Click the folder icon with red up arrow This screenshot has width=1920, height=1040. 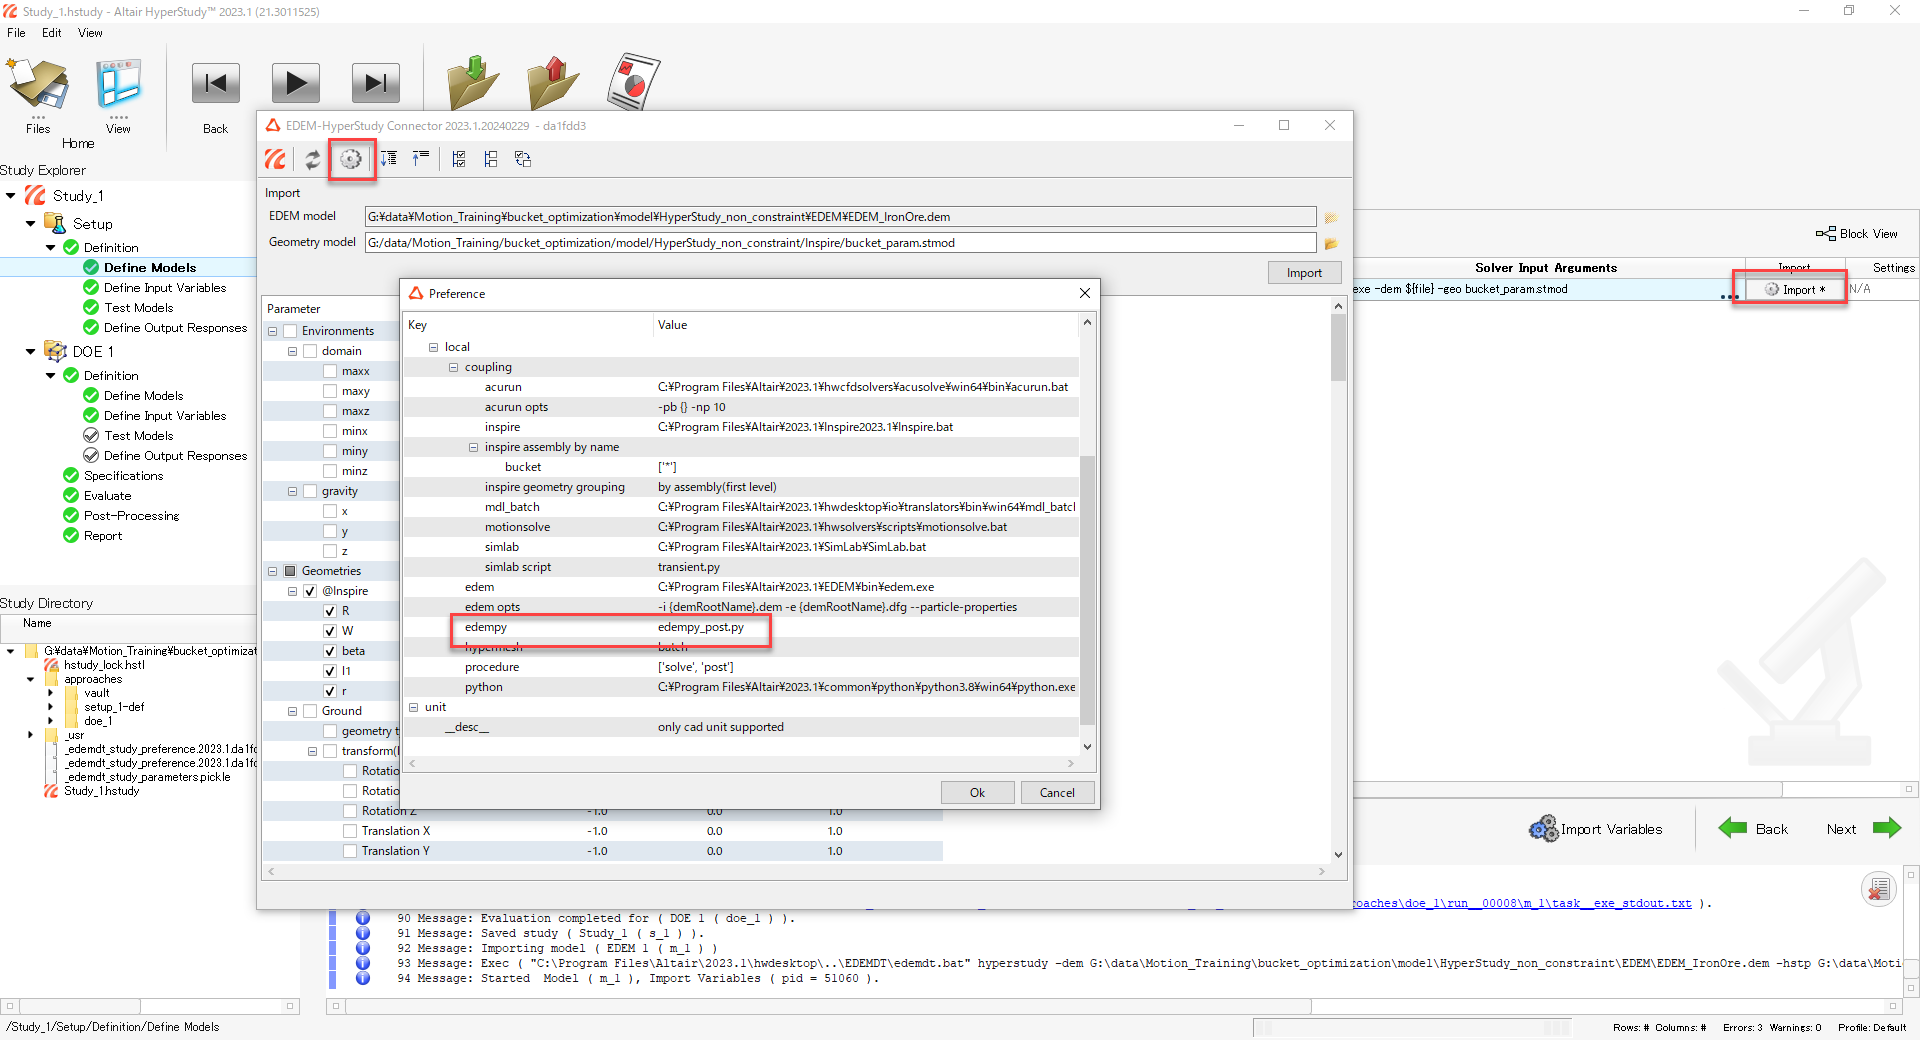pyautogui.click(x=553, y=82)
